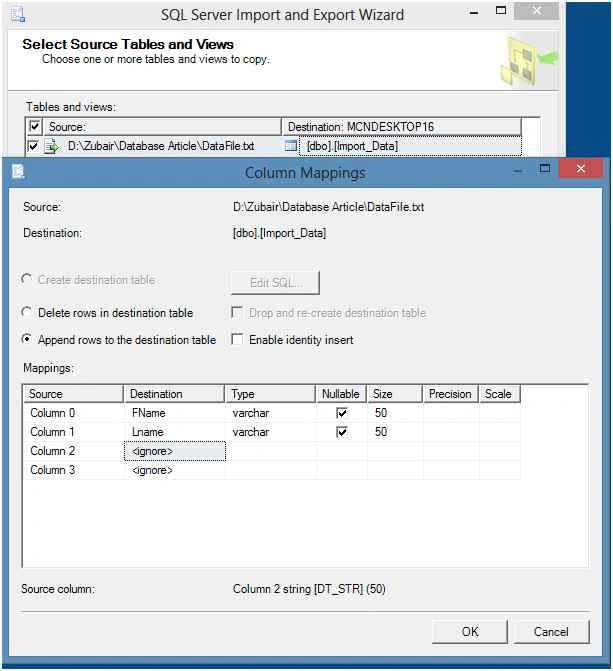Select the Column 0 source cell

coord(74,413)
